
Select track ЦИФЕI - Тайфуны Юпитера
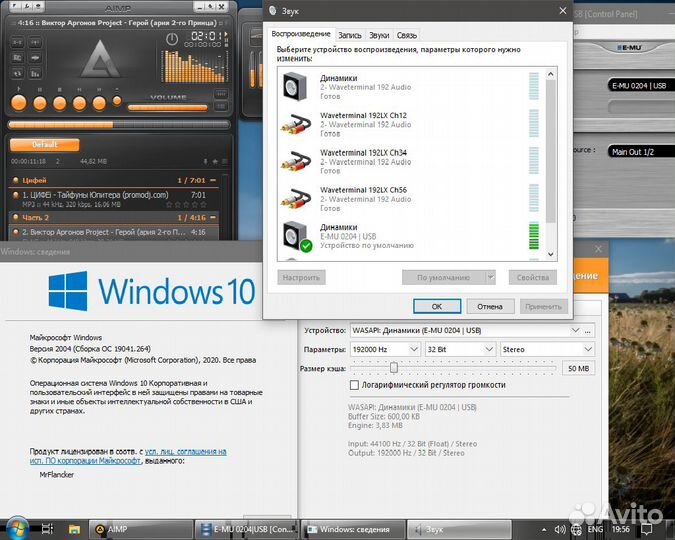(x=114, y=199)
